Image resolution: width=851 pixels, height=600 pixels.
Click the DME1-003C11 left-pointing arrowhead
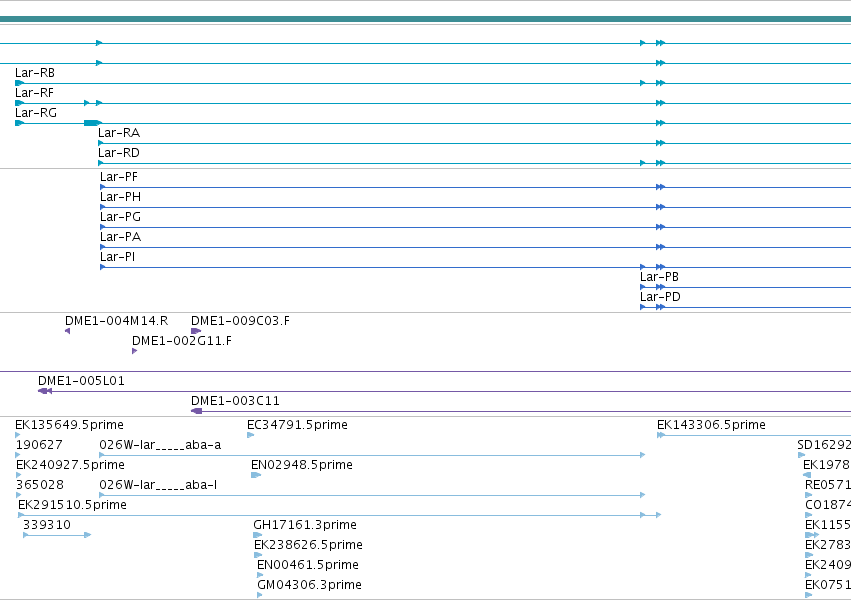(196, 411)
